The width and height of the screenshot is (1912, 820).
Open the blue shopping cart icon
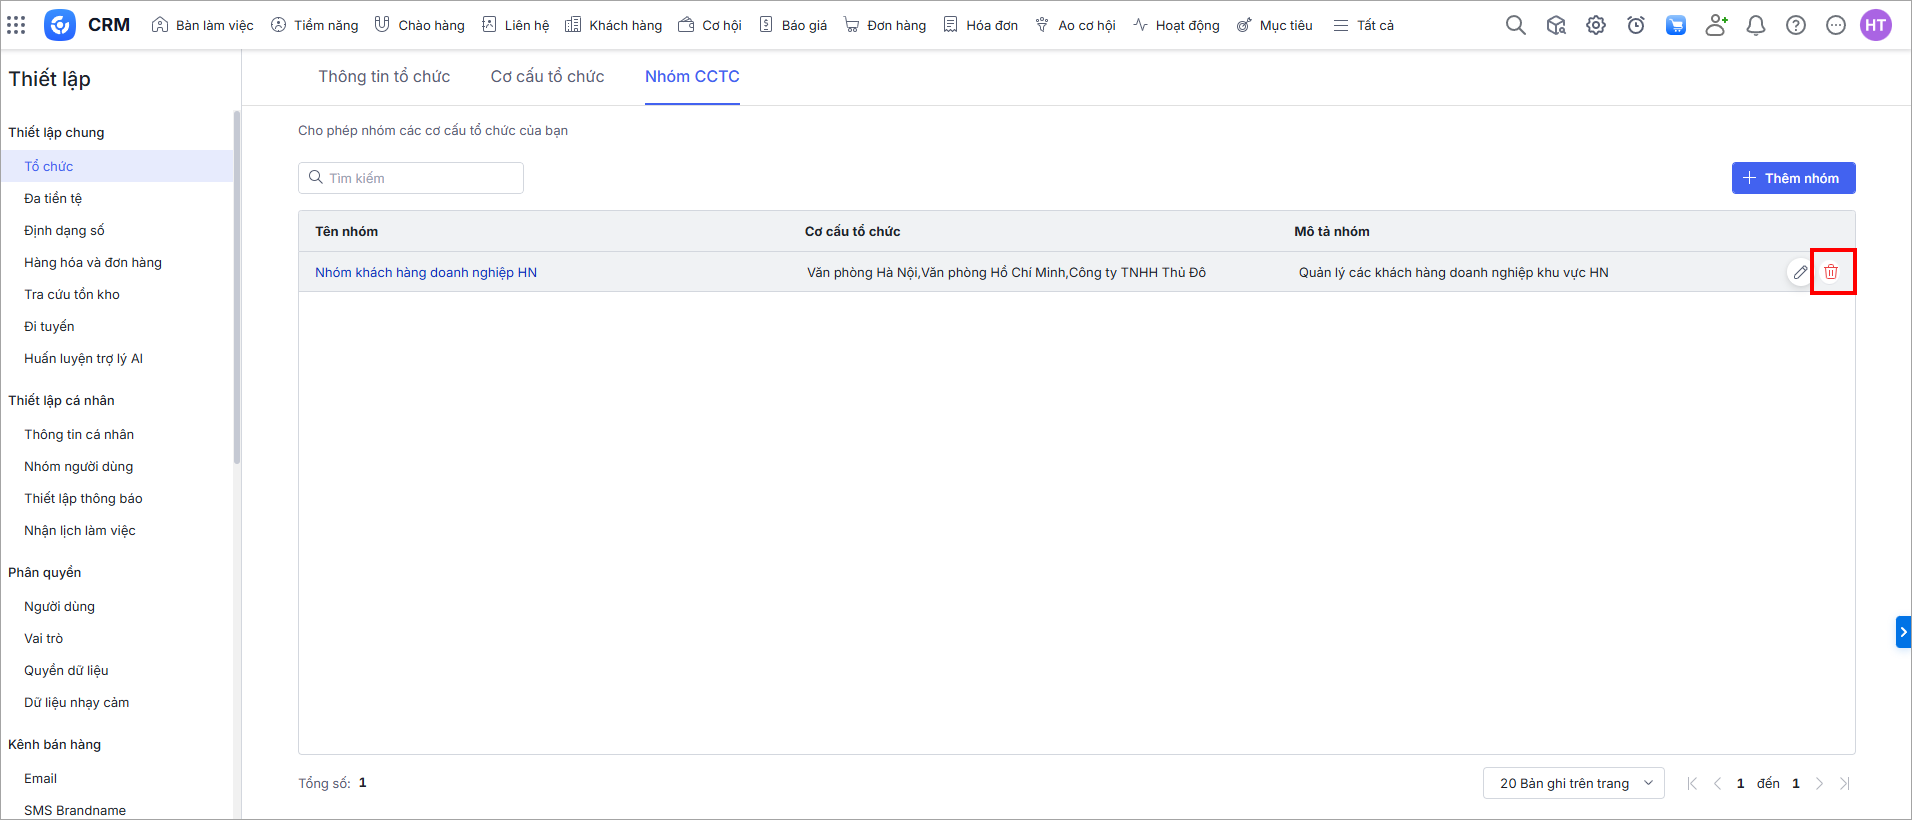1676,25
